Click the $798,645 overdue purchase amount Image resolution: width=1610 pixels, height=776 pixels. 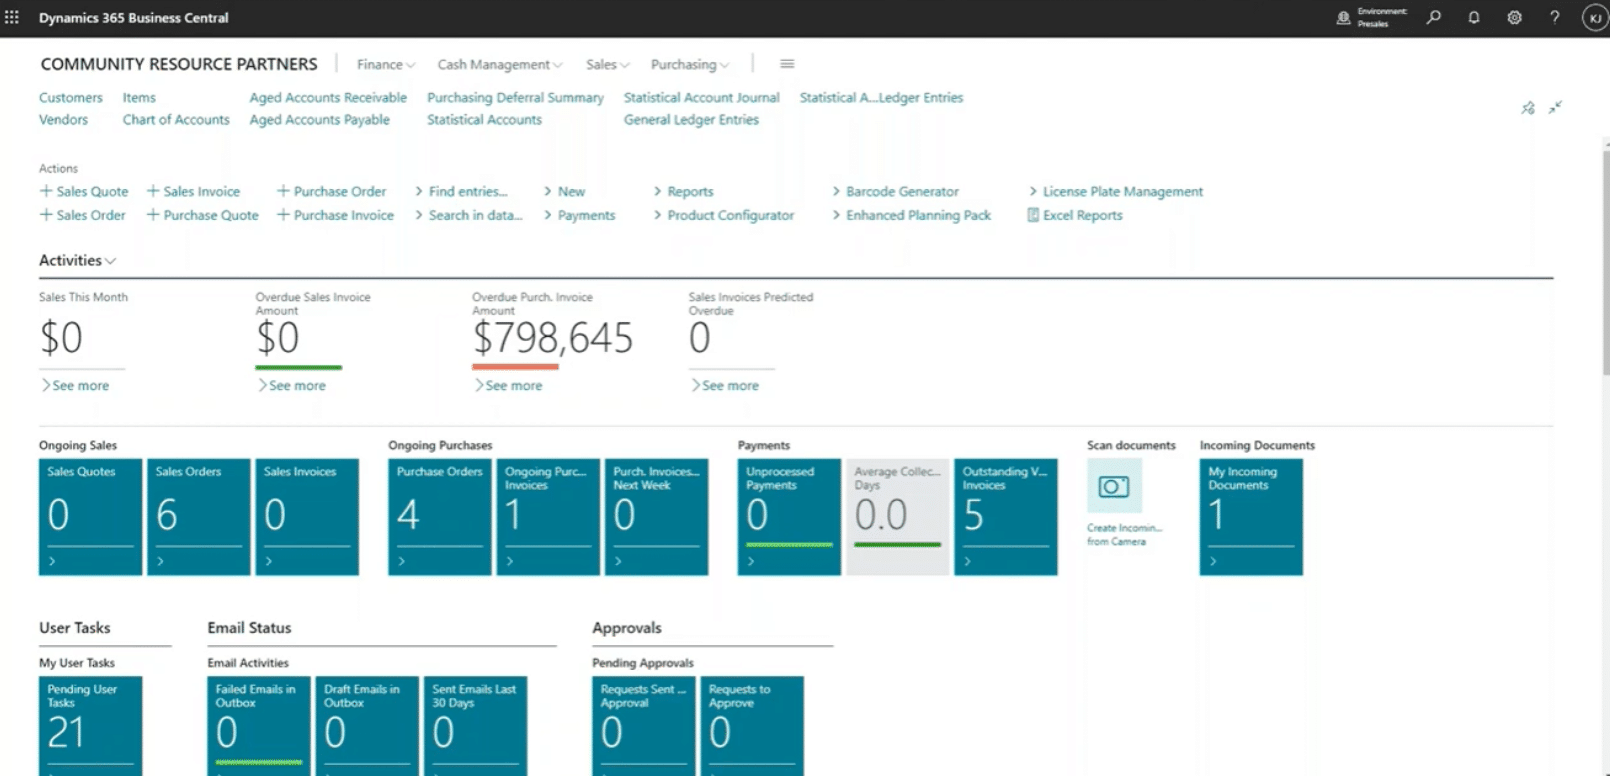point(553,338)
